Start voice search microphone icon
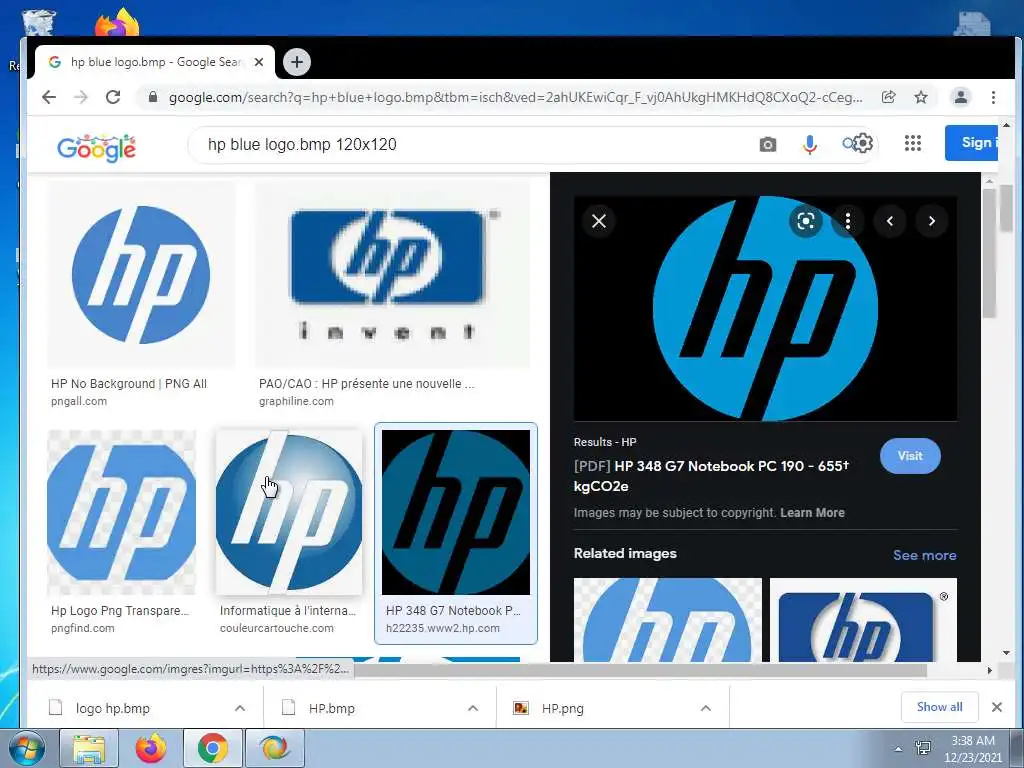The image size is (1024, 768). pyautogui.click(x=809, y=144)
